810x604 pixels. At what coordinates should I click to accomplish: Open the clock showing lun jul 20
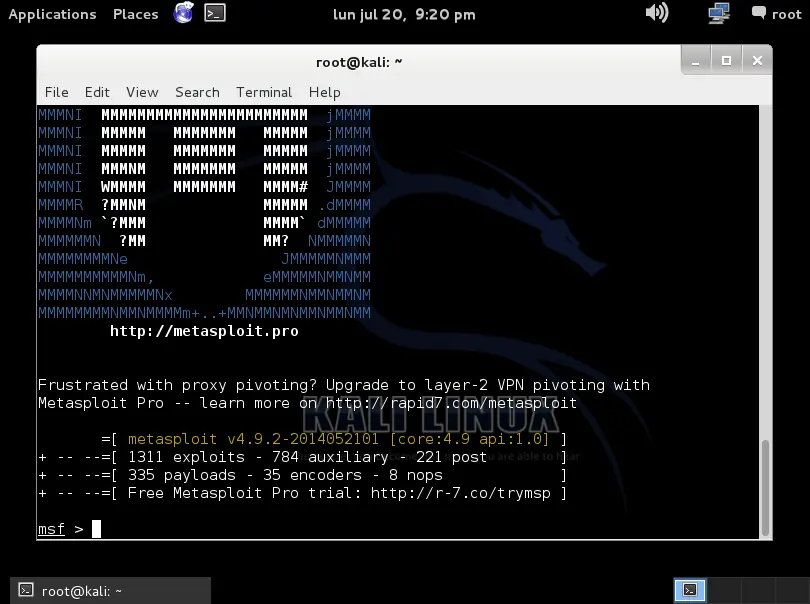(404, 14)
